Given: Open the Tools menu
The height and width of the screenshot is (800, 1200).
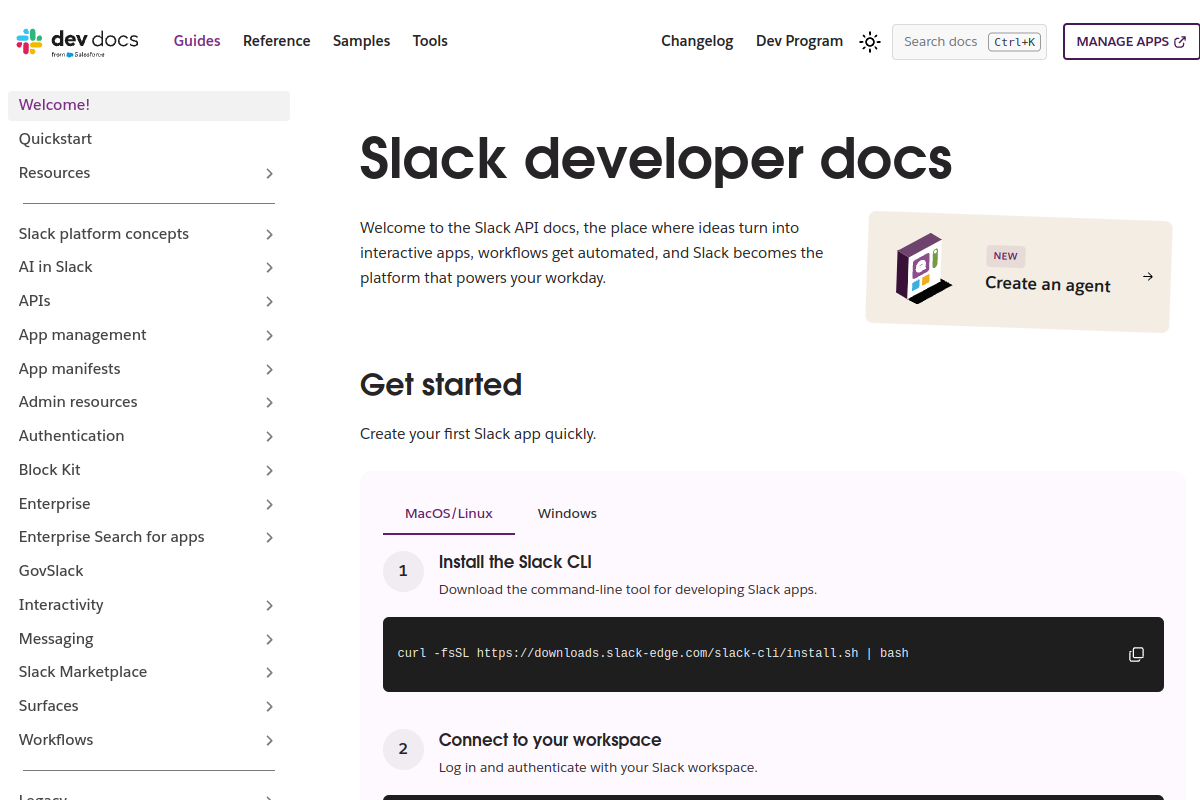Looking at the screenshot, I should point(430,41).
